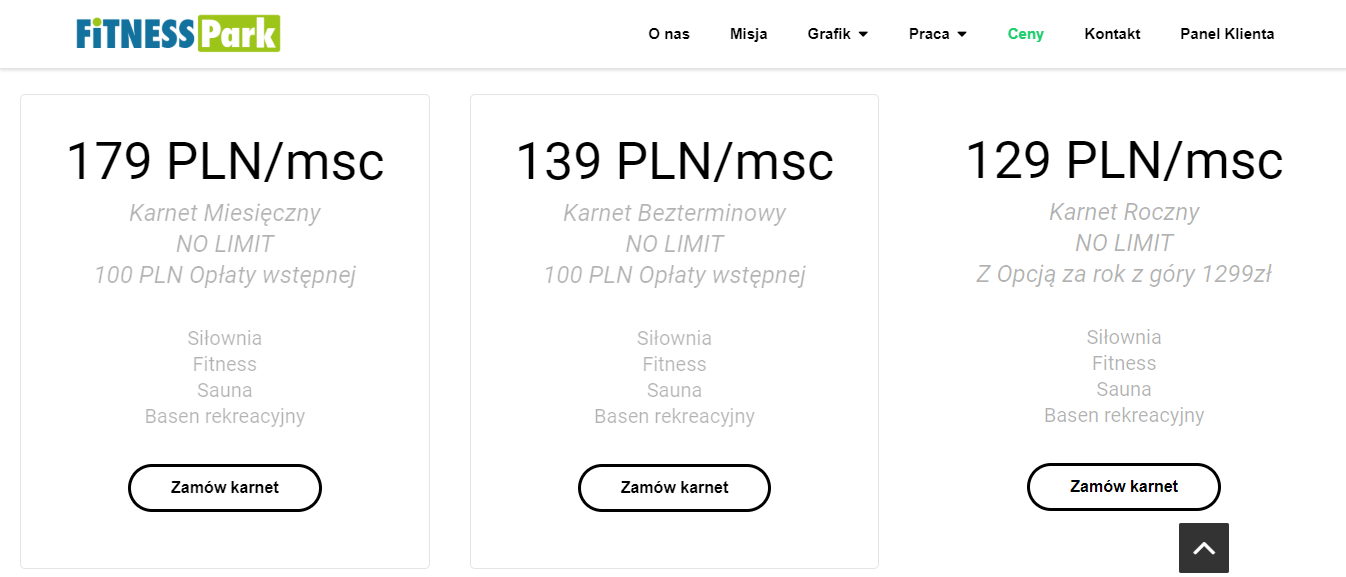Order the 179 PLN monthly pass
The image size is (1346, 577).
[225, 488]
